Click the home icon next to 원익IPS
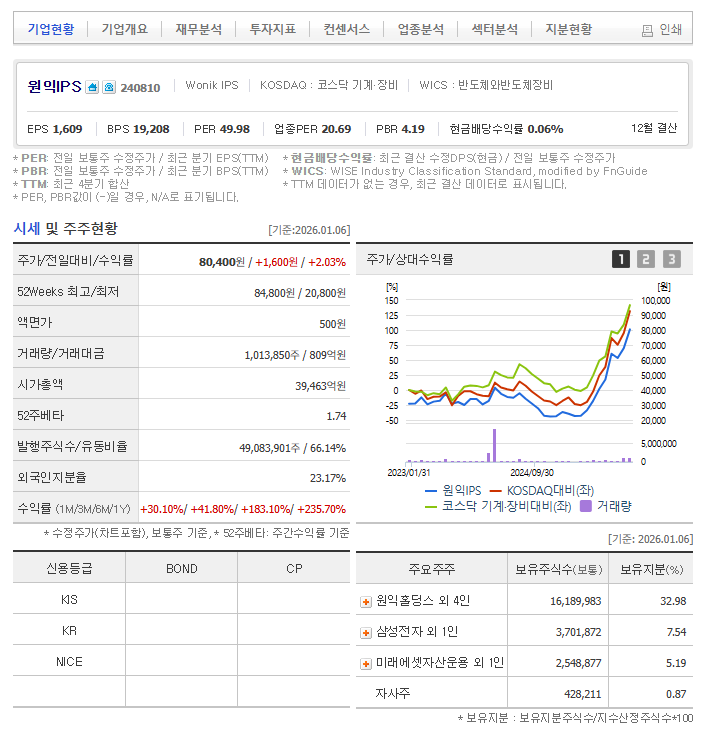705x738 pixels. (92, 88)
